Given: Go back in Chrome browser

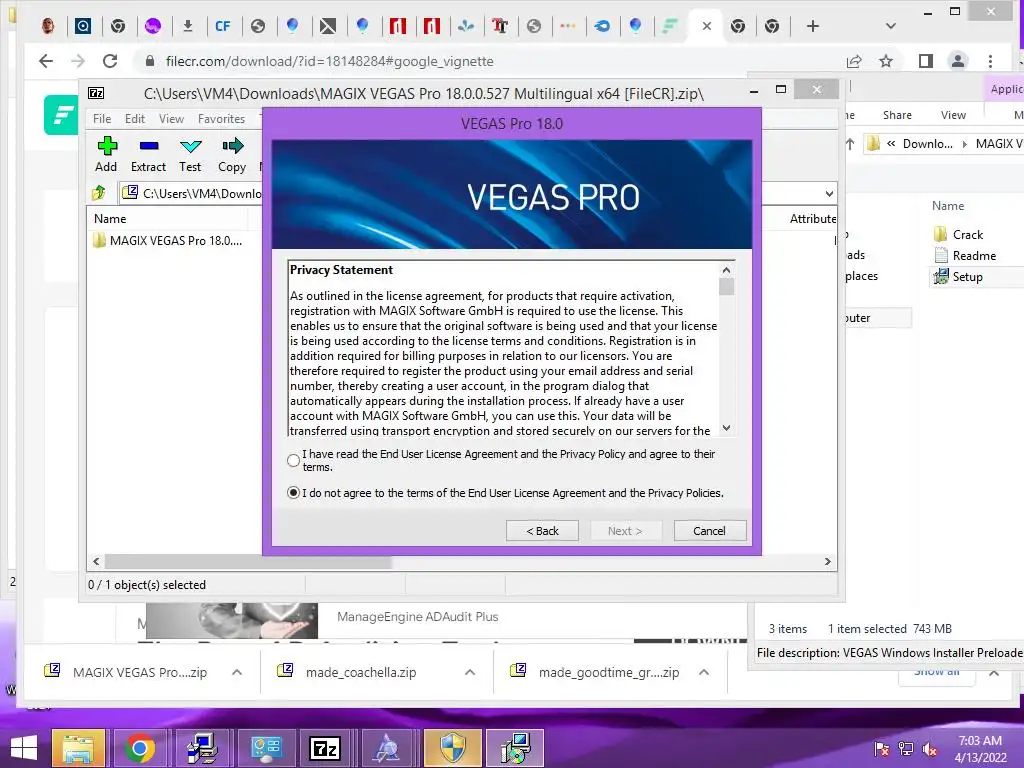Looking at the screenshot, I should pos(45,61).
